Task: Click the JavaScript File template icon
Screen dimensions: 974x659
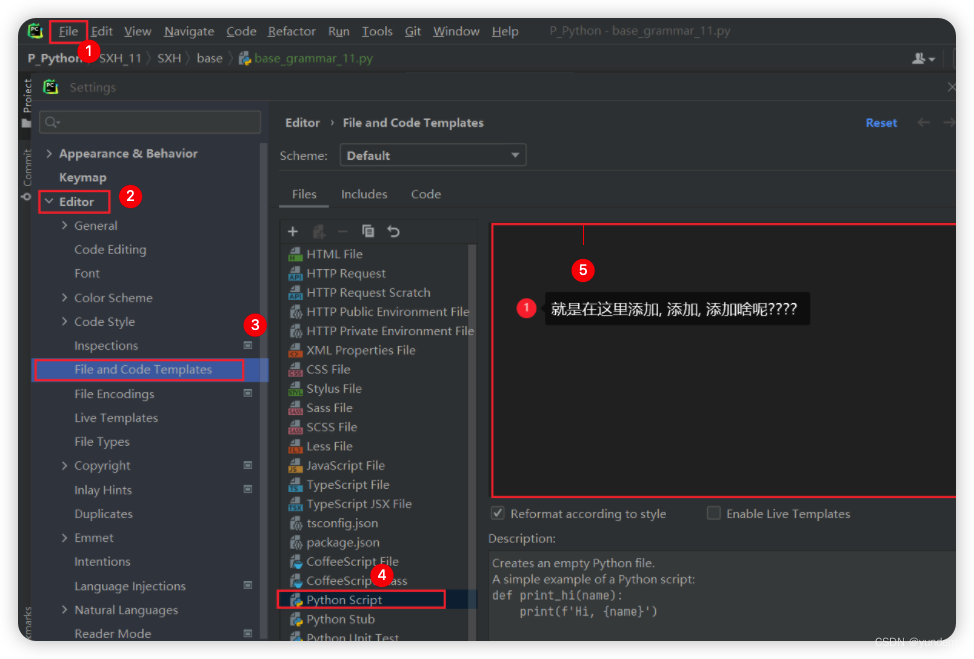Action: (295, 466)
